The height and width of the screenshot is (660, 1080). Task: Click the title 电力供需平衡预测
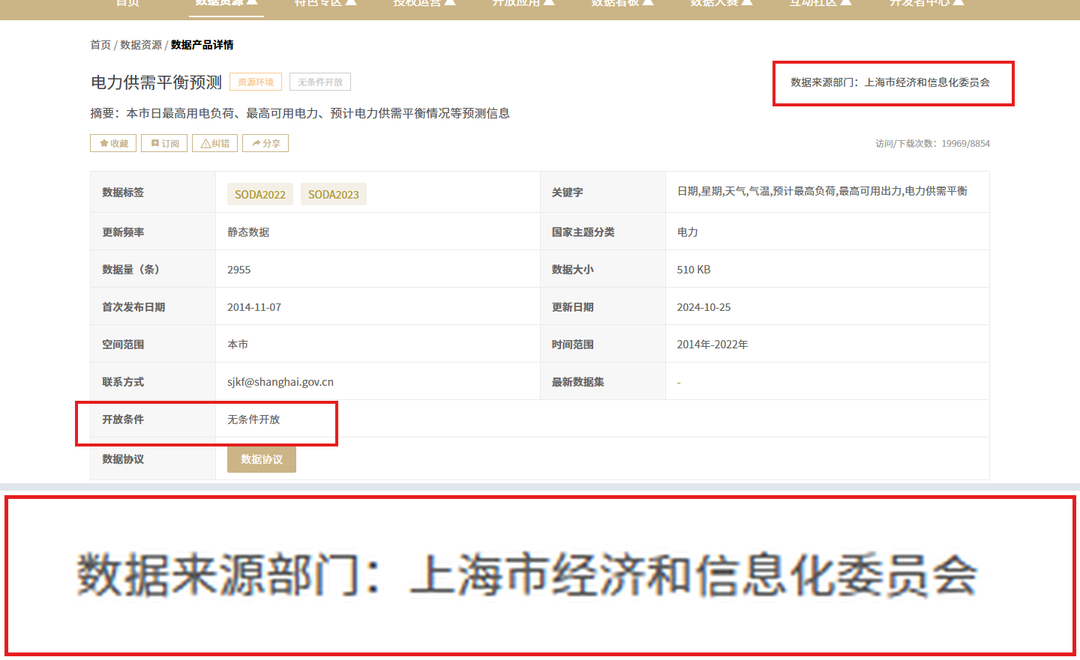click(x=156, y=83)
